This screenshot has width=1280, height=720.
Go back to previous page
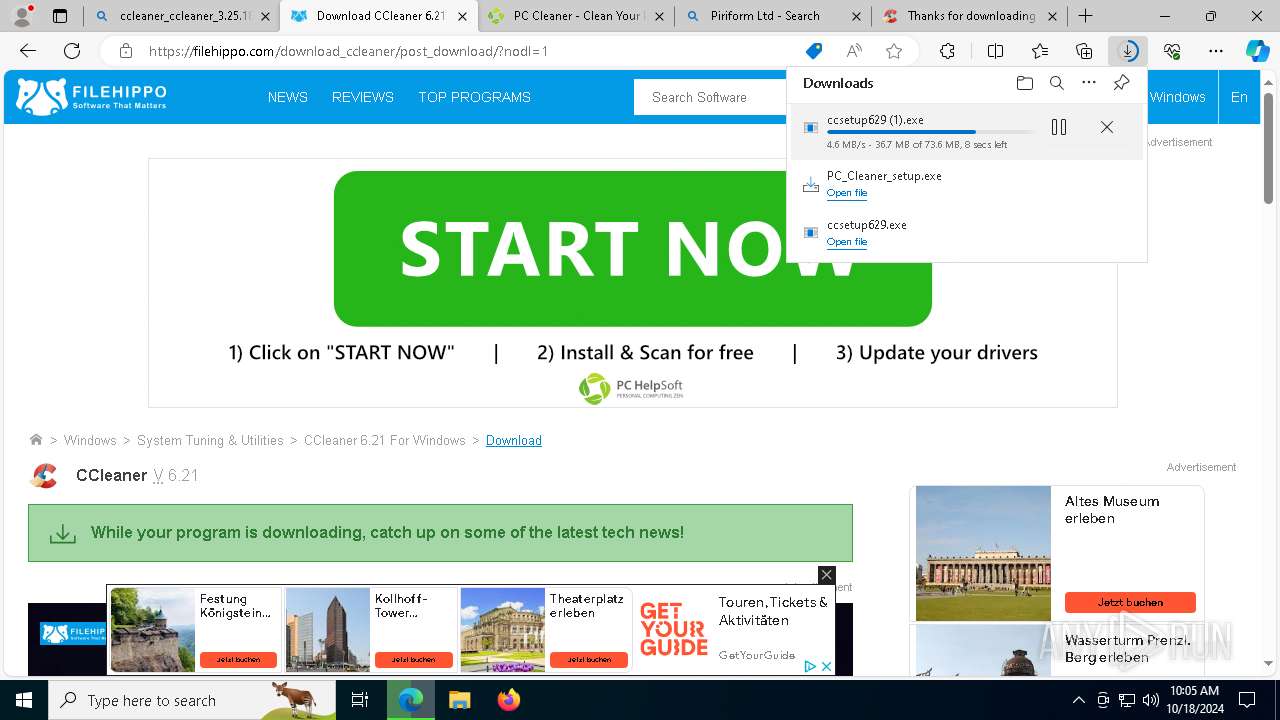point(28,51)
